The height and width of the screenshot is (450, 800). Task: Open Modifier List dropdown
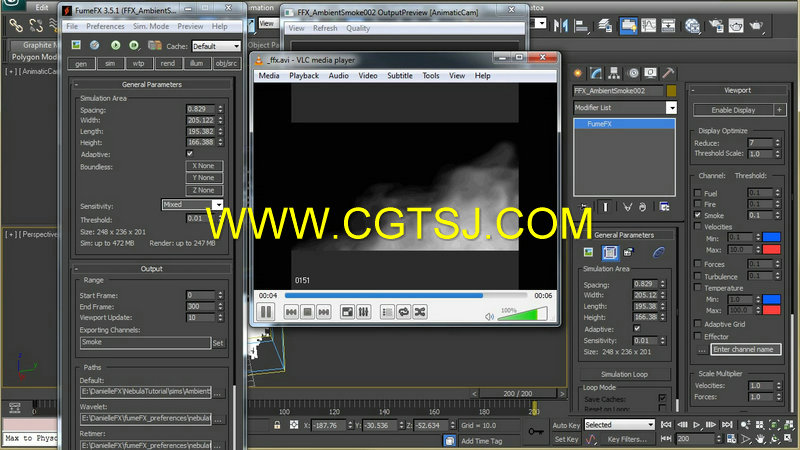[x=671, y=108]
